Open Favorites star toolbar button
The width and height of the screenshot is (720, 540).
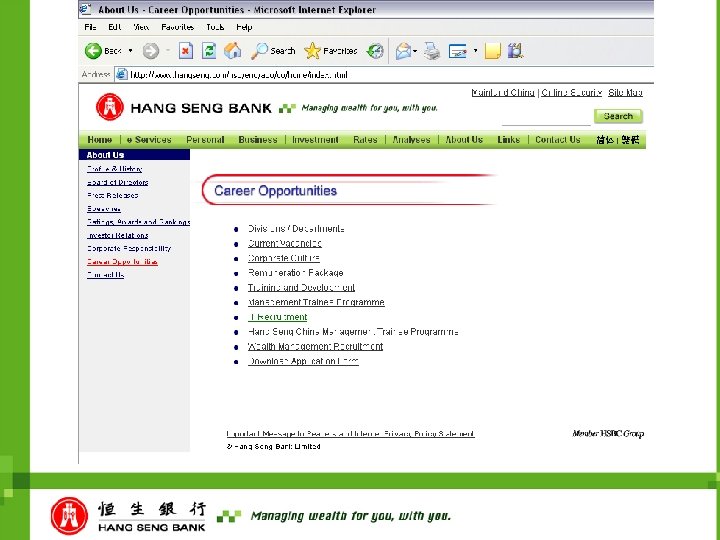331,51
